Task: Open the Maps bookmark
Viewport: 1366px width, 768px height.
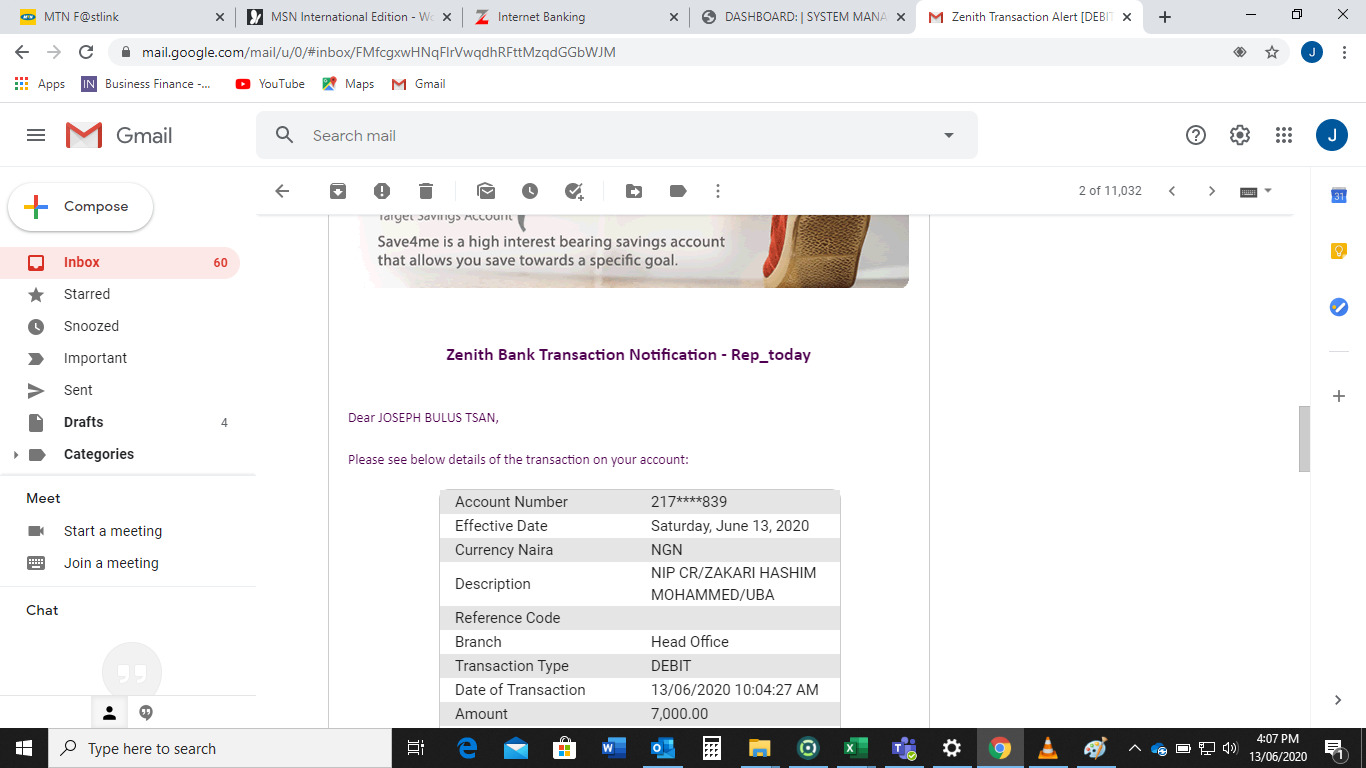Action: coord(348,84)
